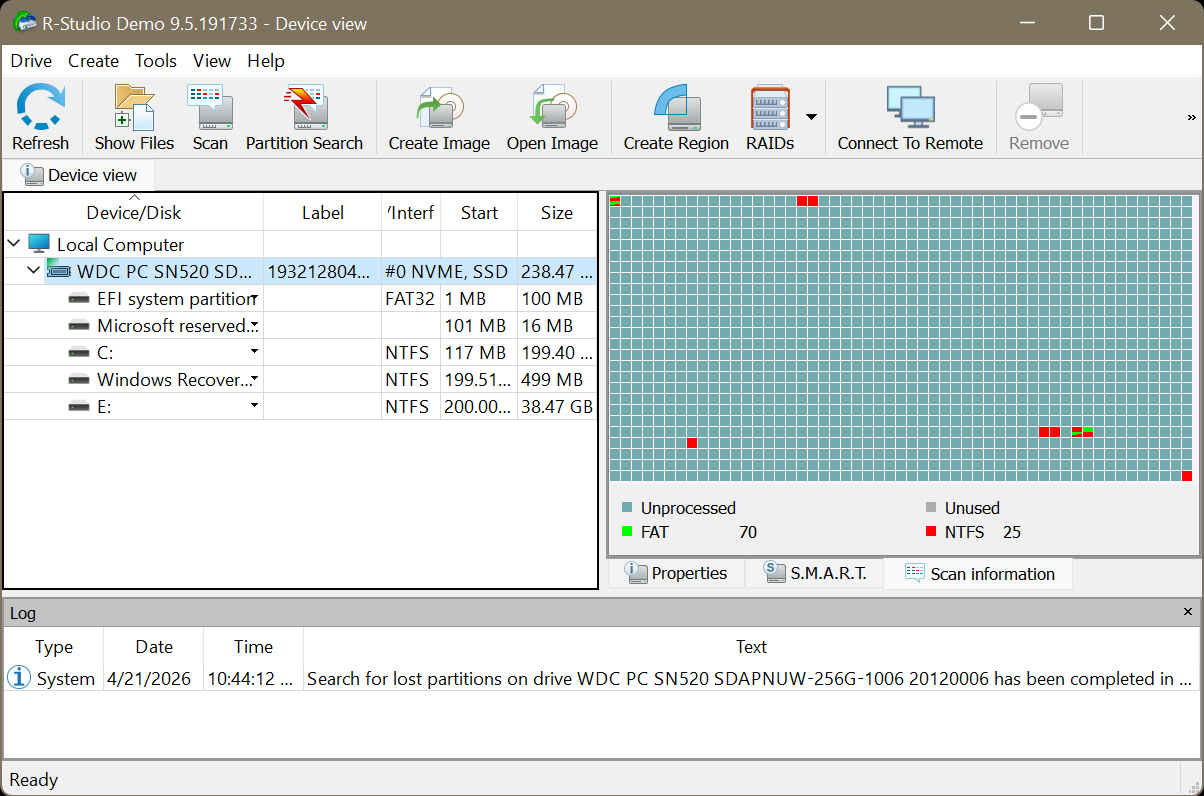Click the green FAT legend swatch
The image size is (1204, 796).
(x=627, y=532)
